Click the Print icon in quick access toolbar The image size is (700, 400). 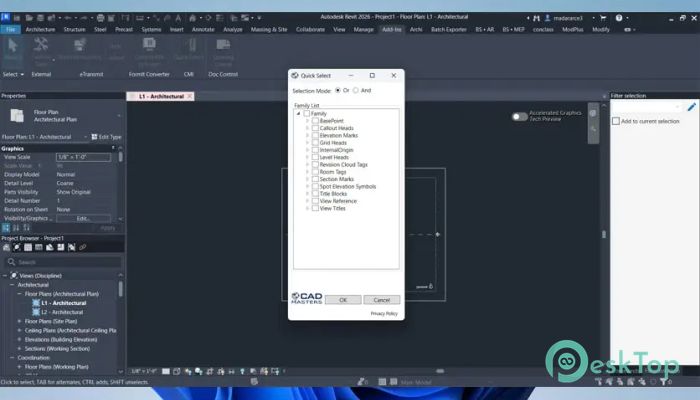(x=100, y=18)
